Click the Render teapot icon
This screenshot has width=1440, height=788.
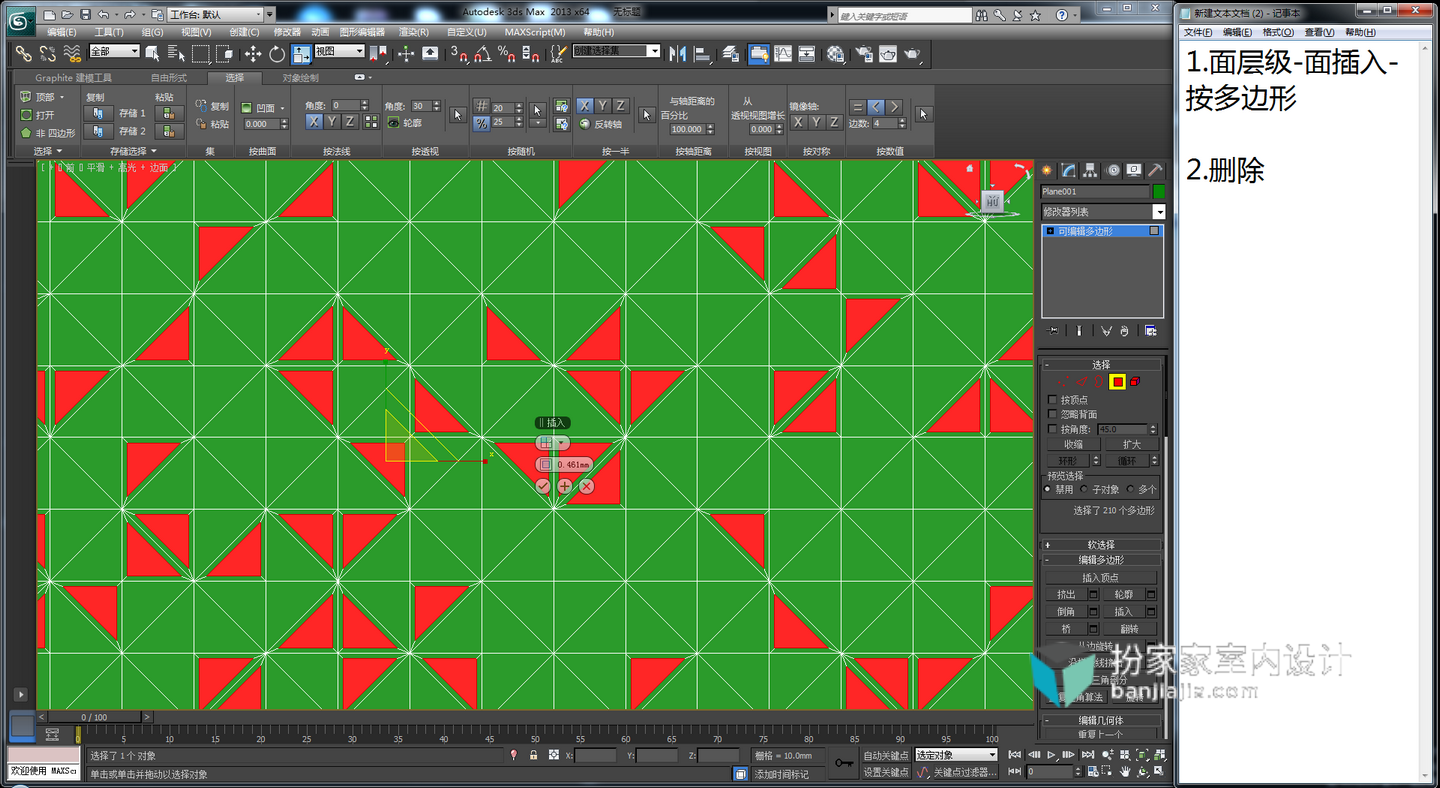click(x=912, y=54)
